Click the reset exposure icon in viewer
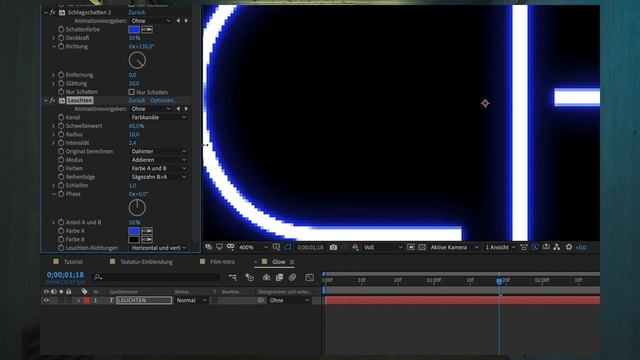 (569, 247)
